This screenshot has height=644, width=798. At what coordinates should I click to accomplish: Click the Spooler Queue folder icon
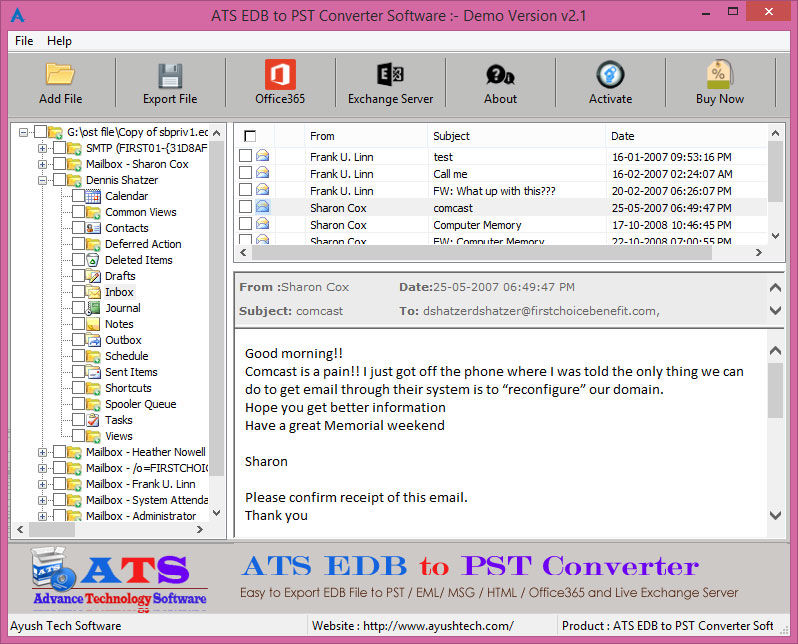(93, 404)
